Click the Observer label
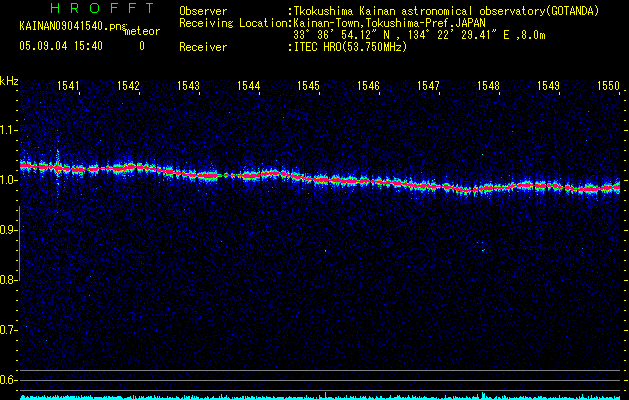This screenshot has height=400, width=629. click(x=203, y=11)
